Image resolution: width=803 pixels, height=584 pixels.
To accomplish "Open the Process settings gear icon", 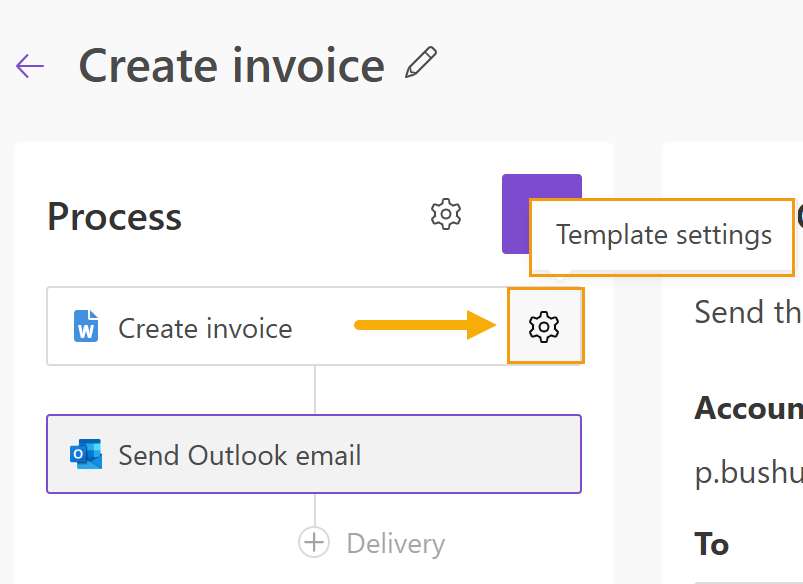I will (x=446, y=214).
